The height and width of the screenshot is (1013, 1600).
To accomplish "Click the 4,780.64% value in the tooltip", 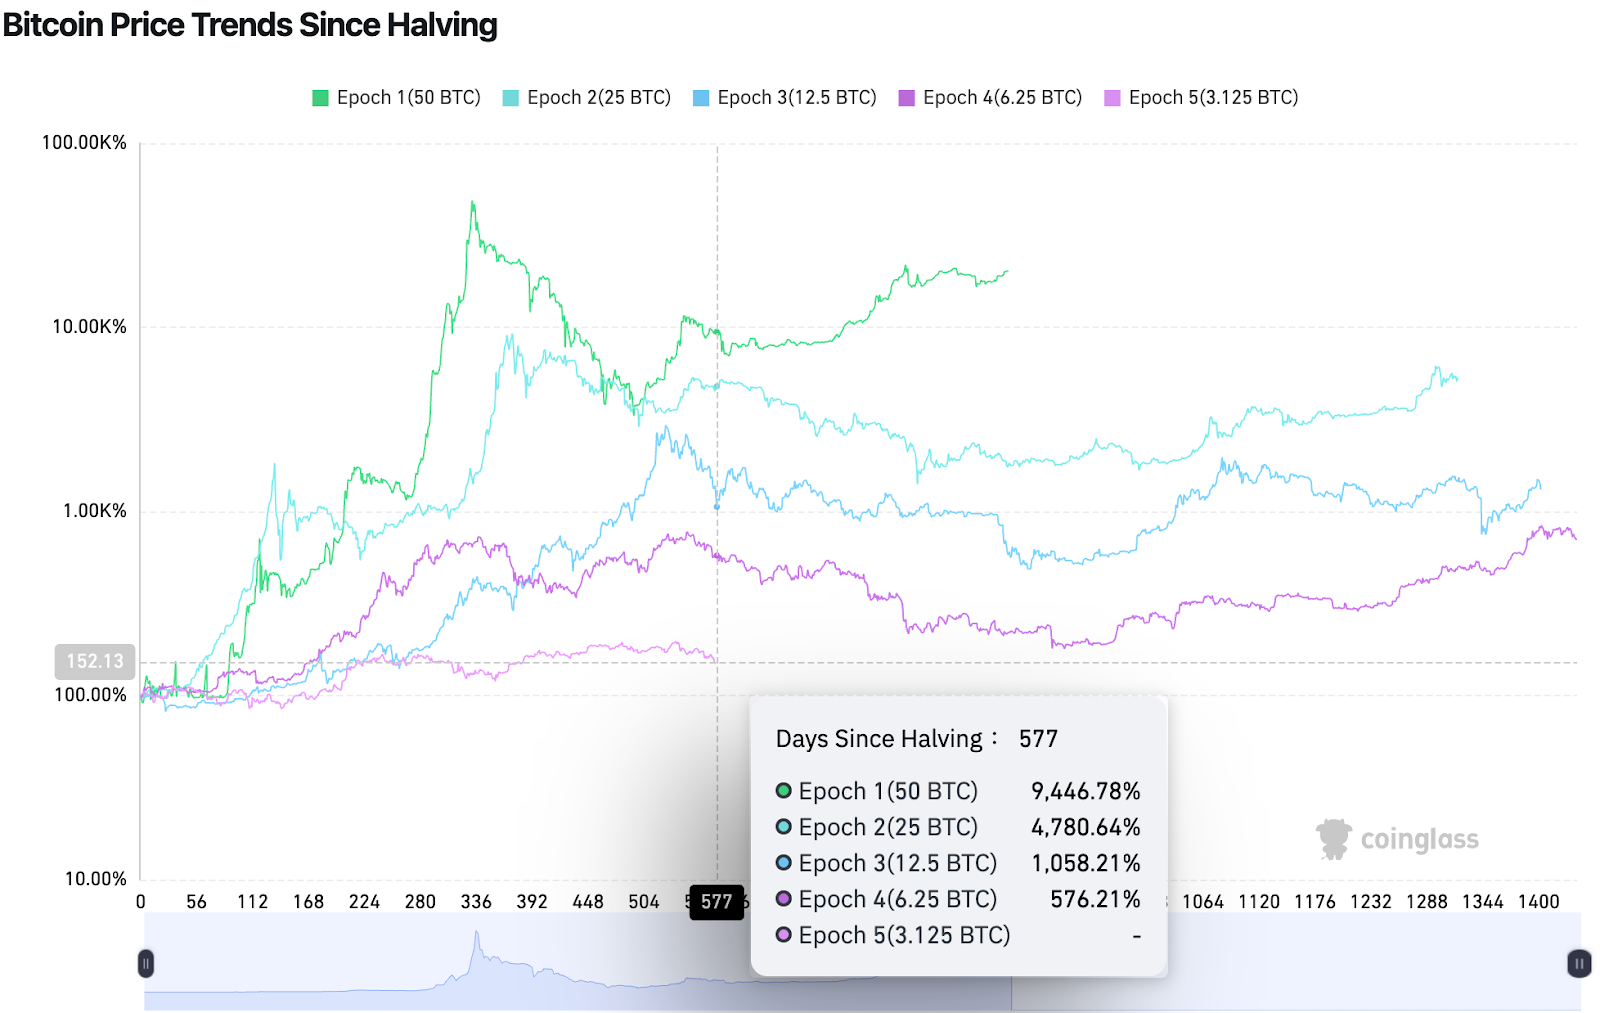I will (x=1086, y=827).
